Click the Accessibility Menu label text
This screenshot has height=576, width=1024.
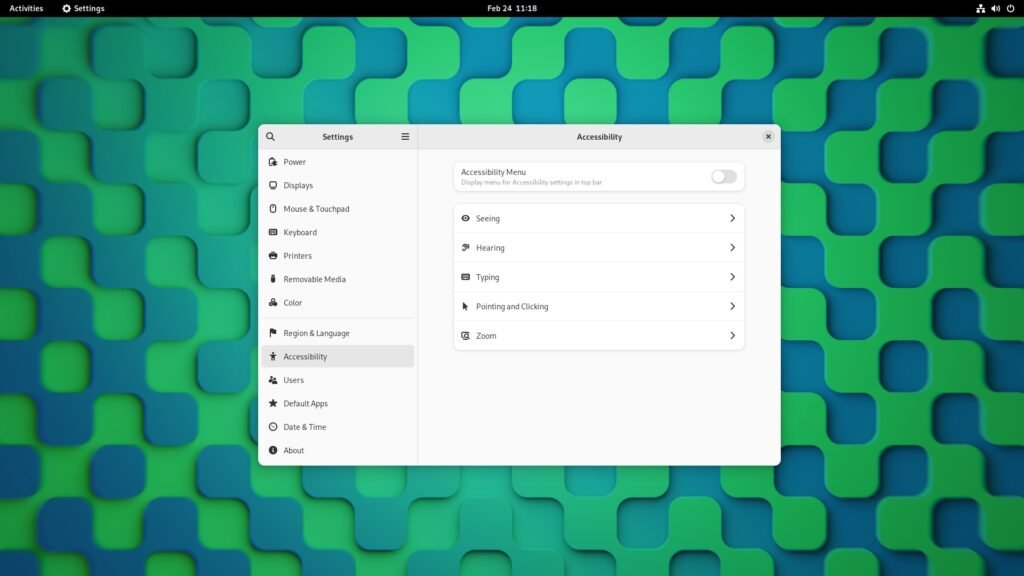pyautogui.click(x=493, y=172)
